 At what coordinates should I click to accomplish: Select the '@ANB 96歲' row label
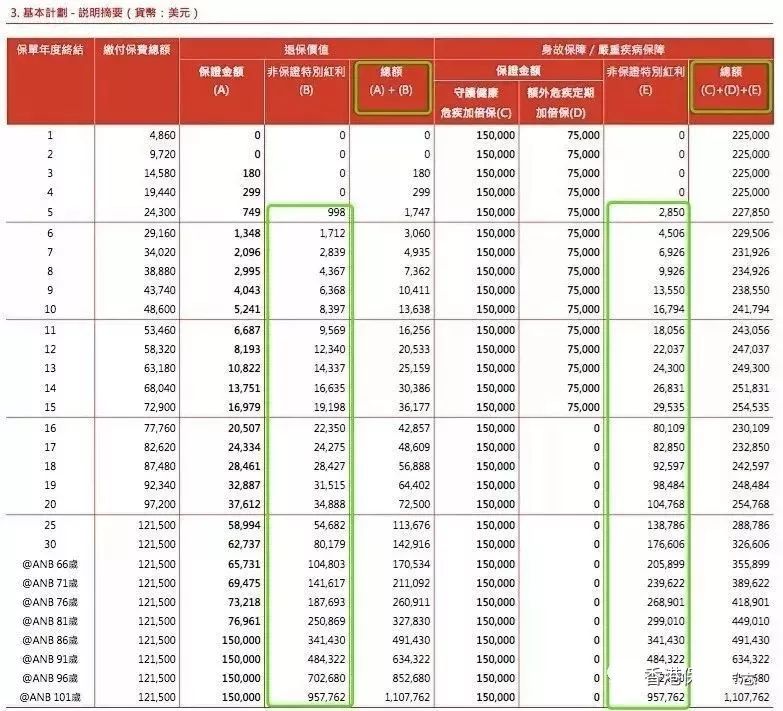tap(50, 678)
